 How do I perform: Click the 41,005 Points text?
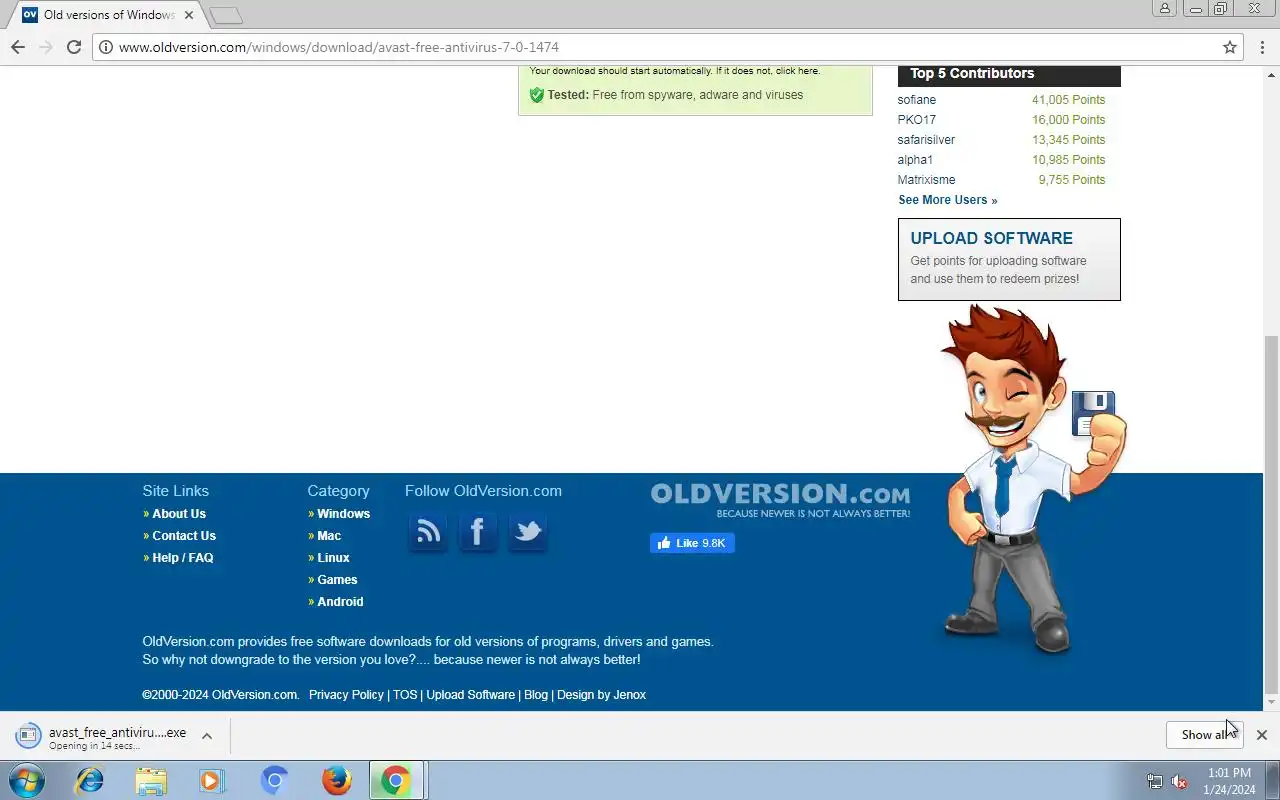(x=1069, y=100)
